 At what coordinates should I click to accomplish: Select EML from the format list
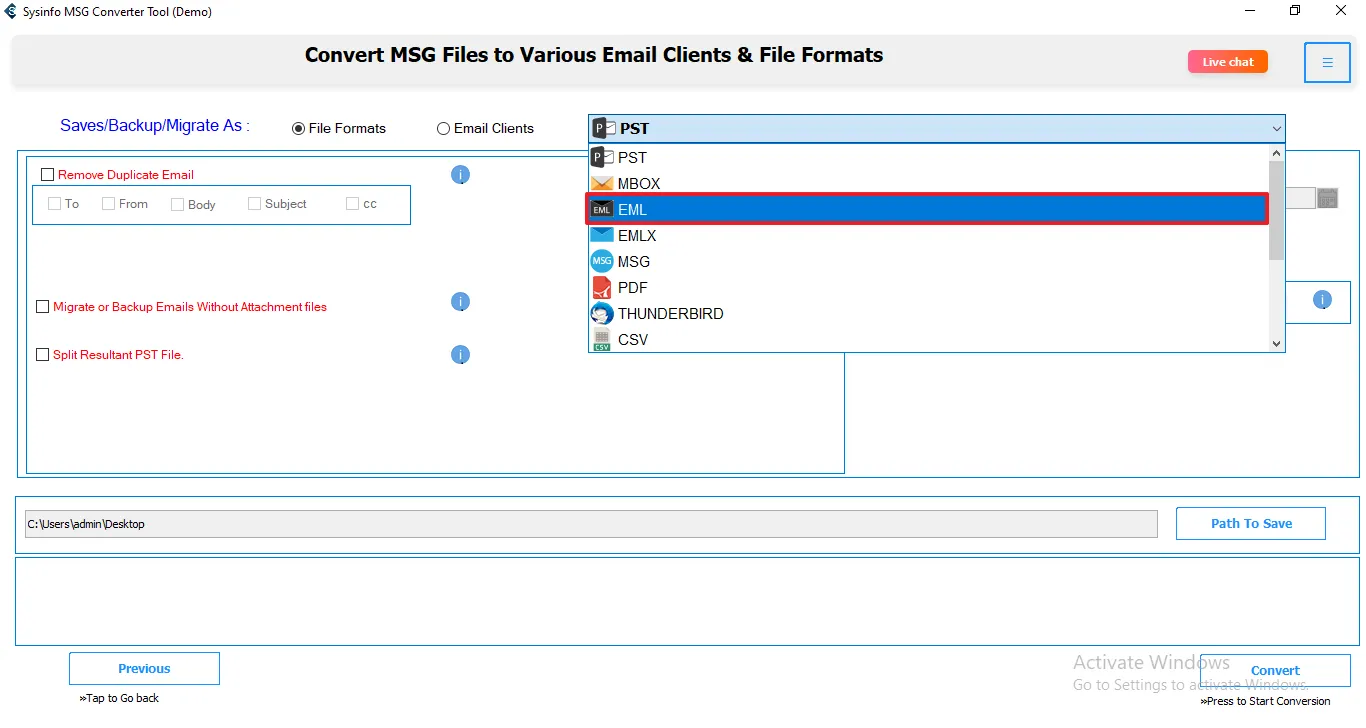click(632, 210)
